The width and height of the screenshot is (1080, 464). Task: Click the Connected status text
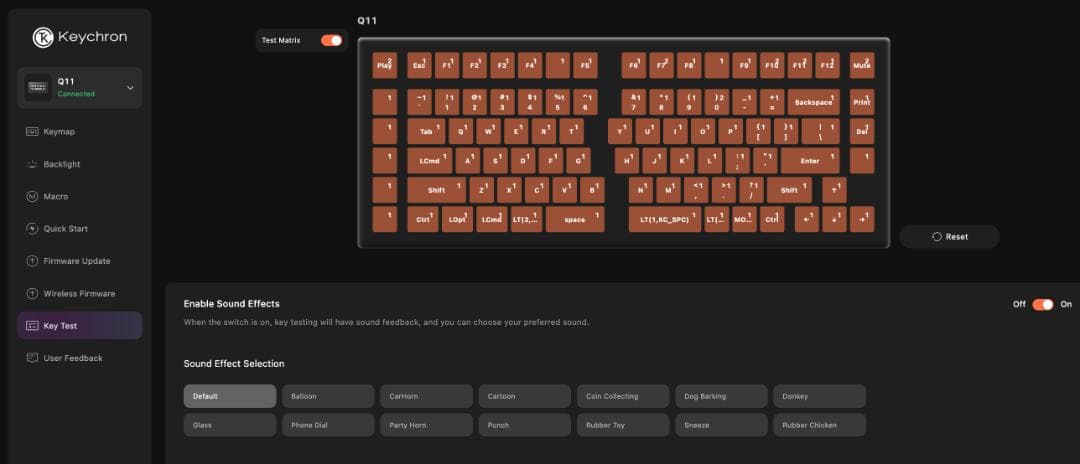[76, 94]
